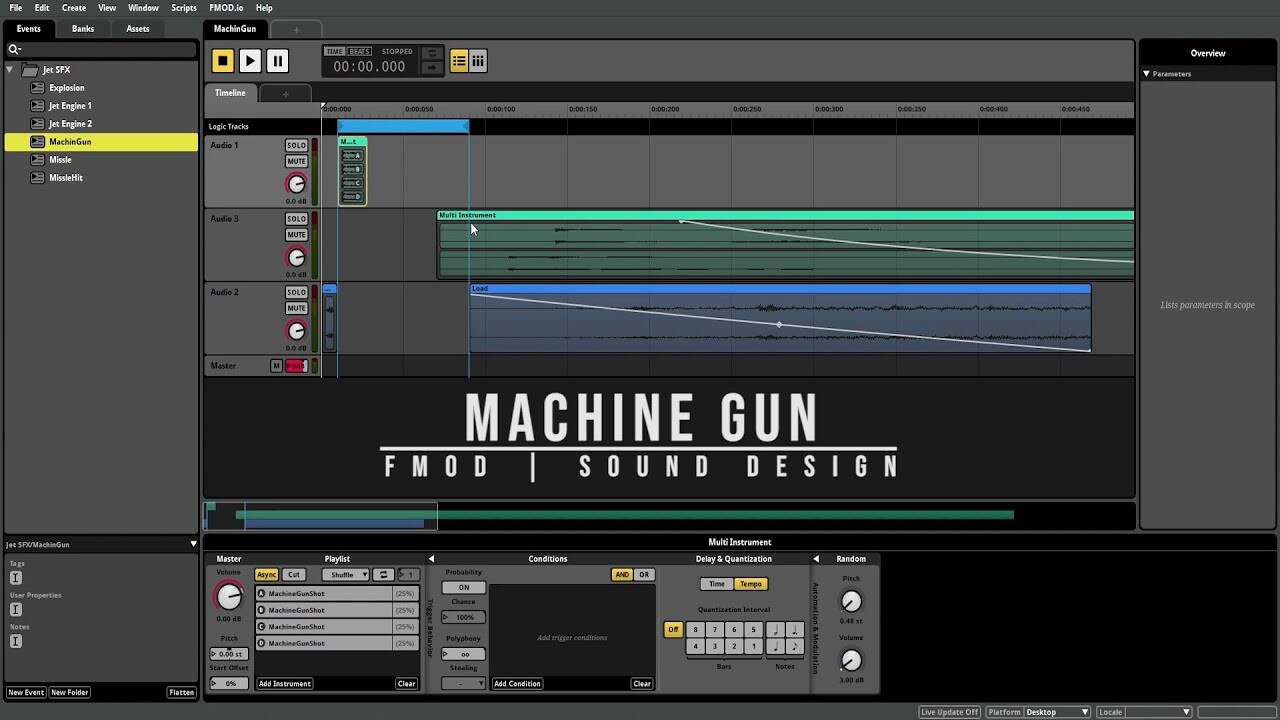Solo the Audio 1 track
Screen dimensions: 1280x720
coord(295,144)
